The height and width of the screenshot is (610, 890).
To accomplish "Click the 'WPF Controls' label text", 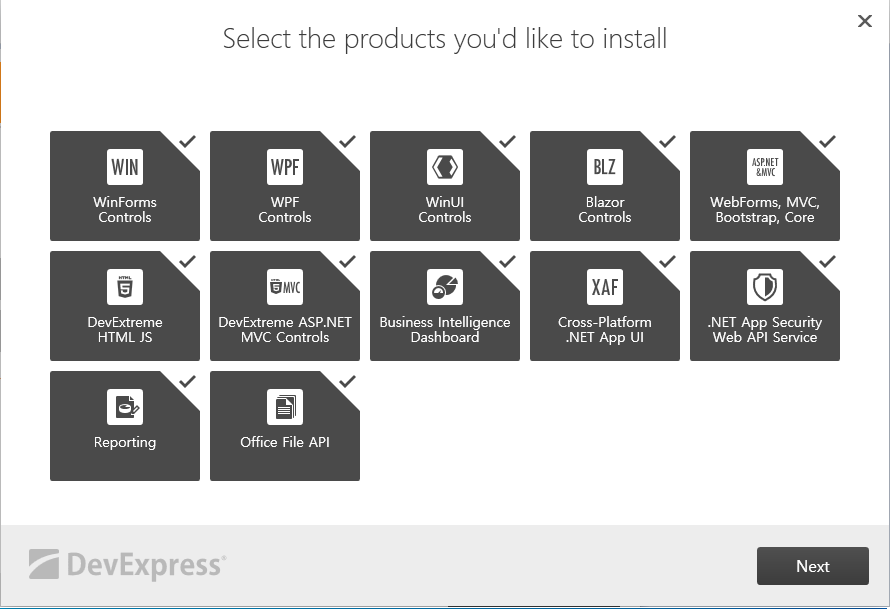I will click(x=285, y=209).
